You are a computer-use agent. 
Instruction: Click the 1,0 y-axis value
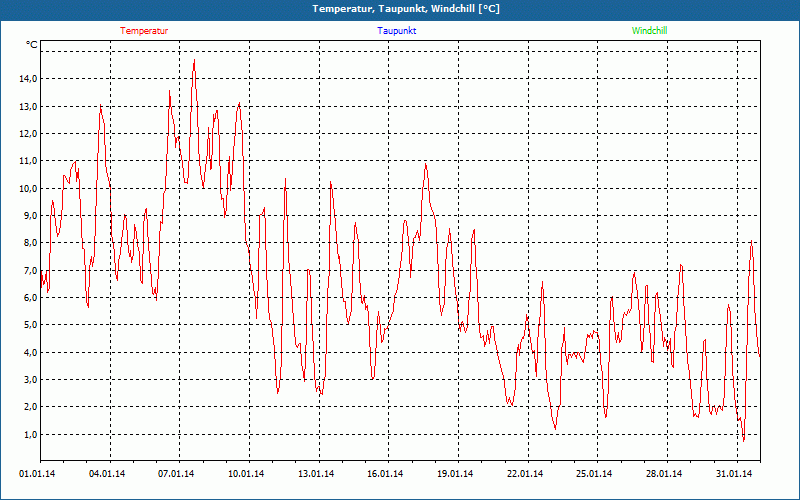pyautogui.click(x=31, y=434)
